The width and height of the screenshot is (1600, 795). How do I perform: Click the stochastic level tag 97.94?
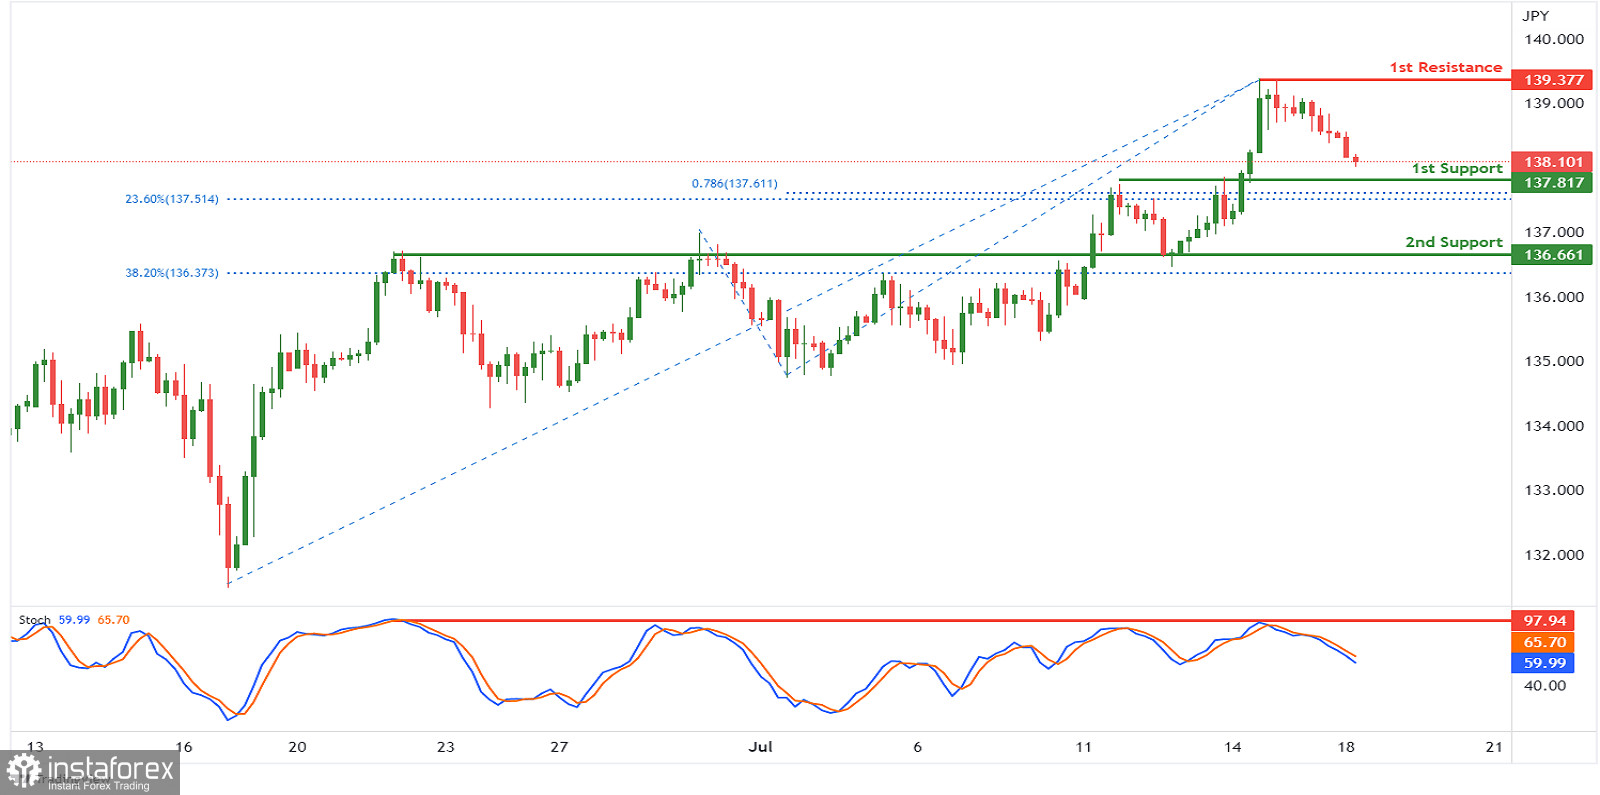click(1544, 621)
